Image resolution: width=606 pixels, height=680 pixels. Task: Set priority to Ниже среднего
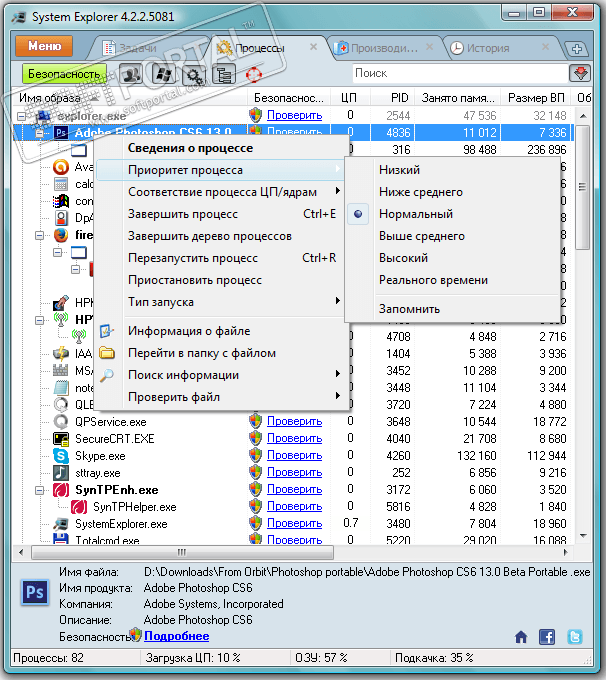point(452,192)
